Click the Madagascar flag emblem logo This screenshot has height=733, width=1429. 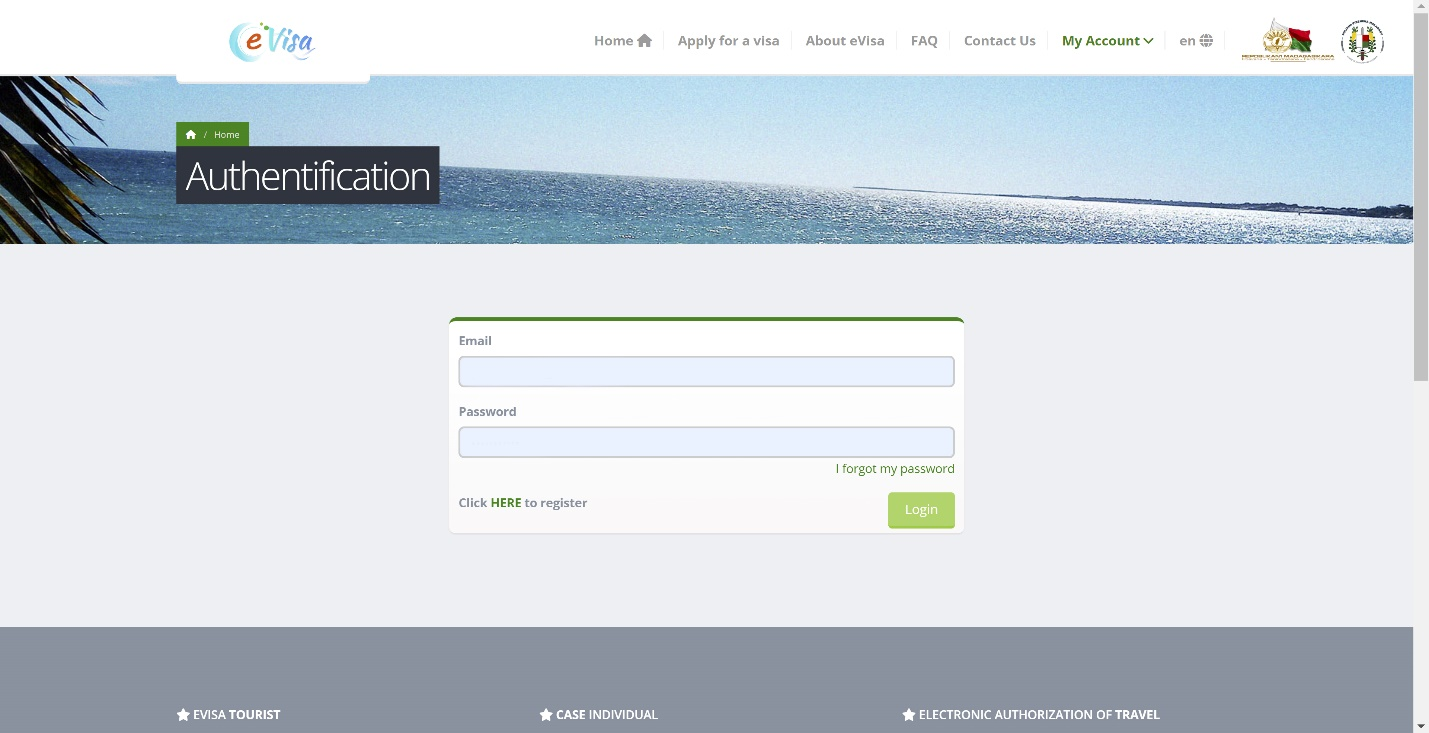[x=1287, y=41]
